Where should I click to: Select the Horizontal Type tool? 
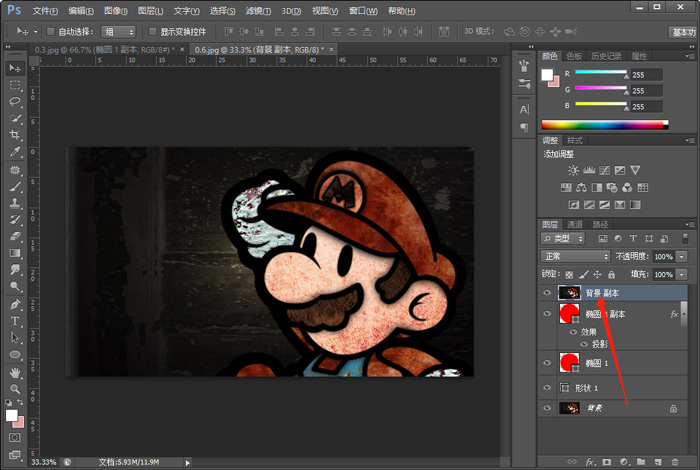(x=15, y=321)
